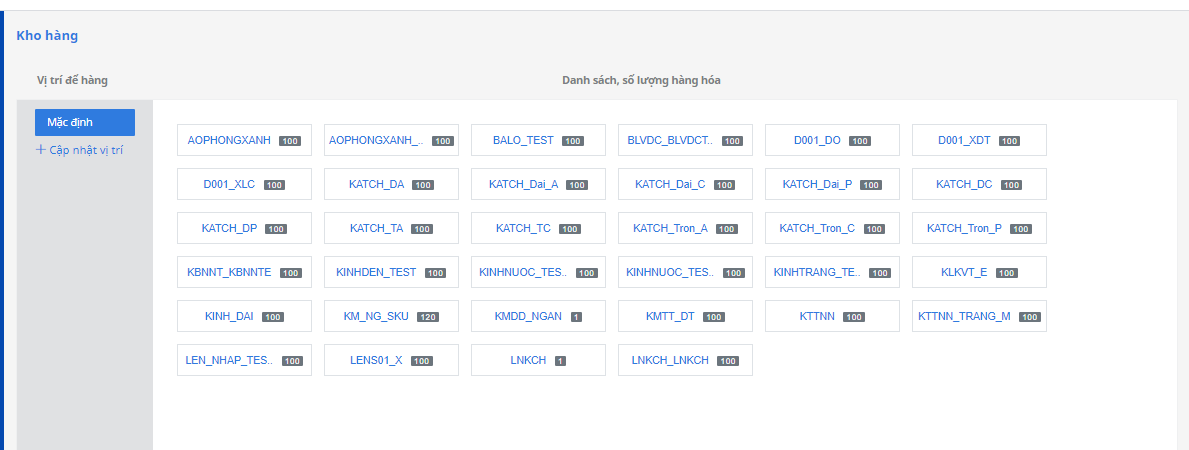
Task: Click the KATCH_Tron_A product link
Action: pyautogui.click(x=670, y=228)
